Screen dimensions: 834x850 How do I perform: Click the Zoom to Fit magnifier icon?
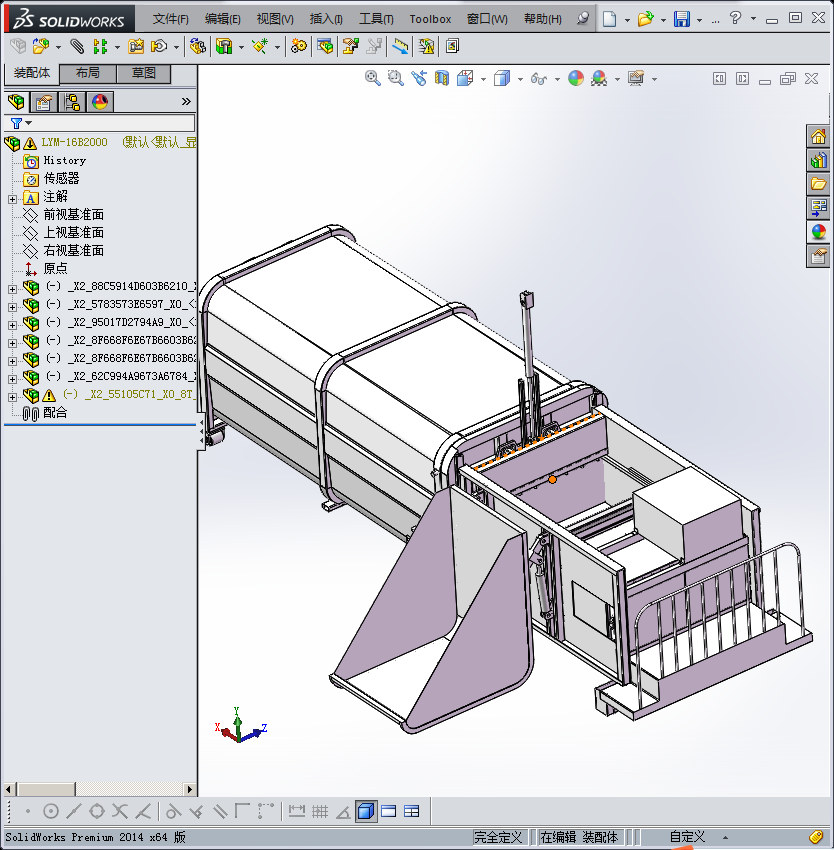click(x=372, y=78)
